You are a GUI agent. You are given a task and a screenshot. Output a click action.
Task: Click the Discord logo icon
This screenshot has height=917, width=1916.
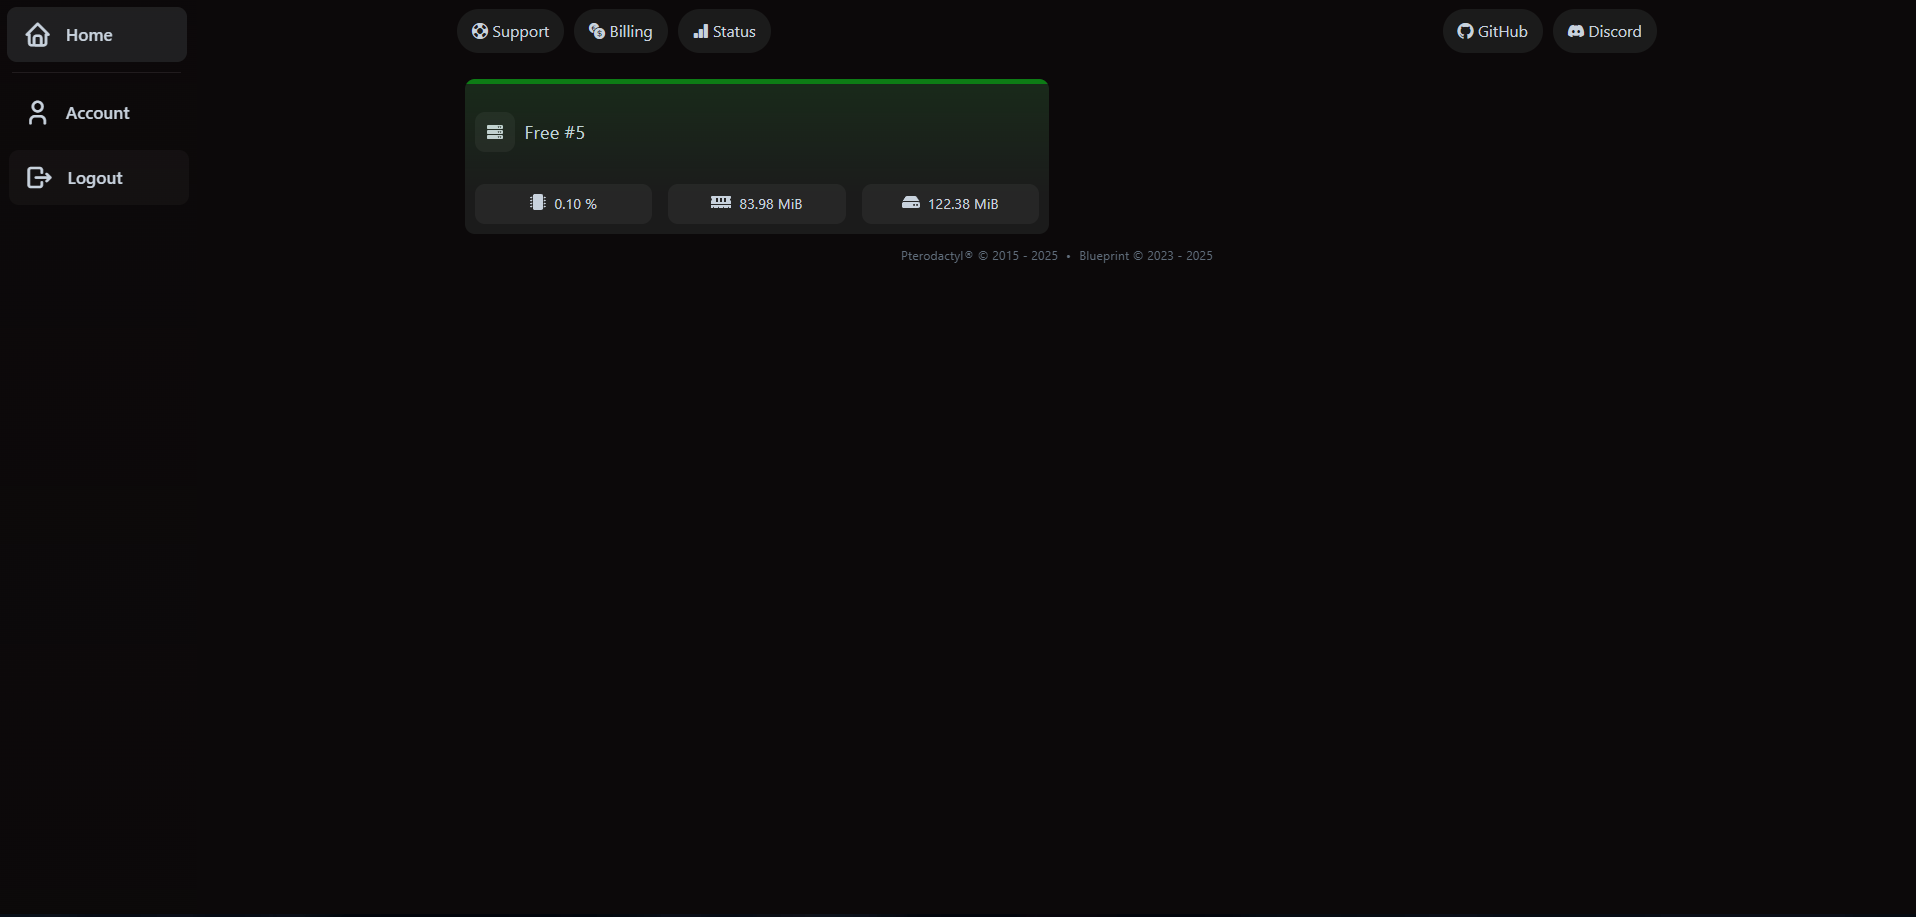tap(1573, 30)
